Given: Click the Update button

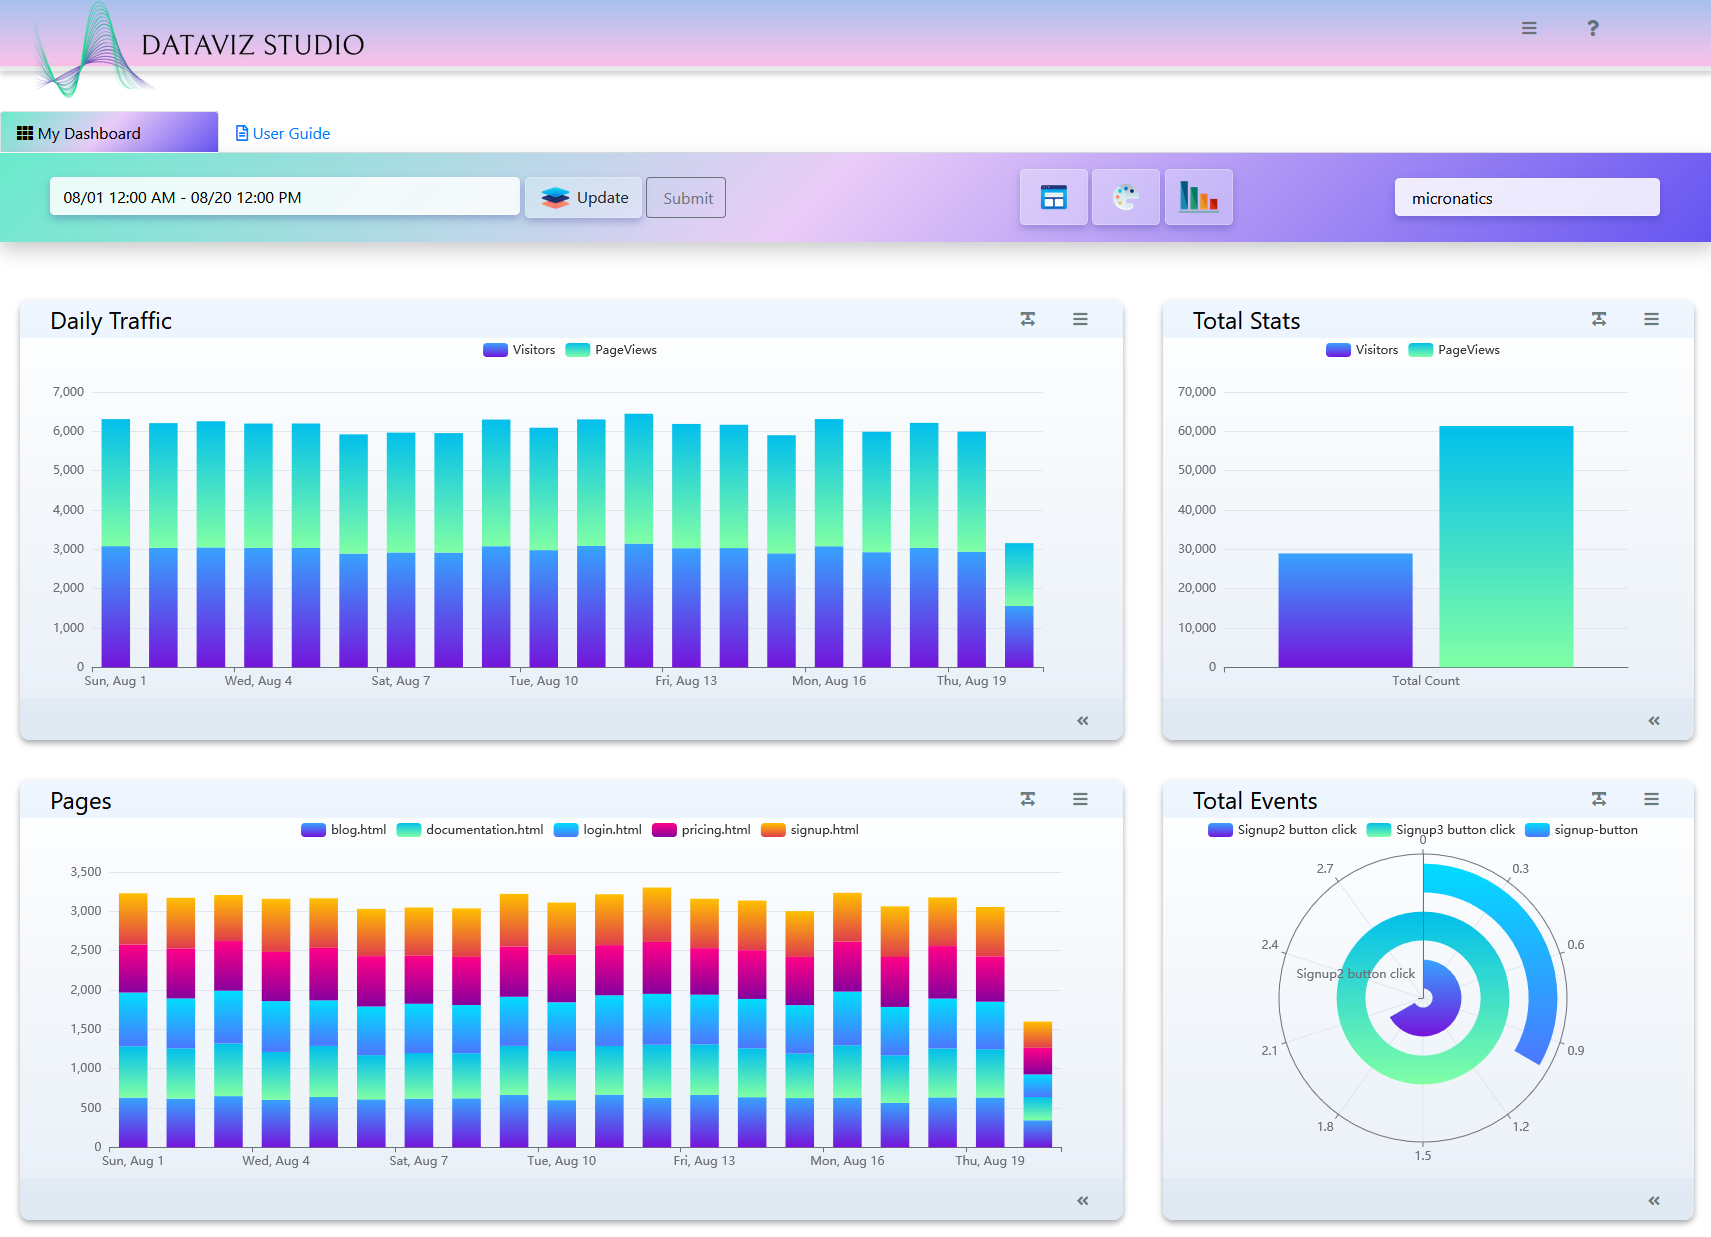Looking at the screenshot, I should coord(583,197).
